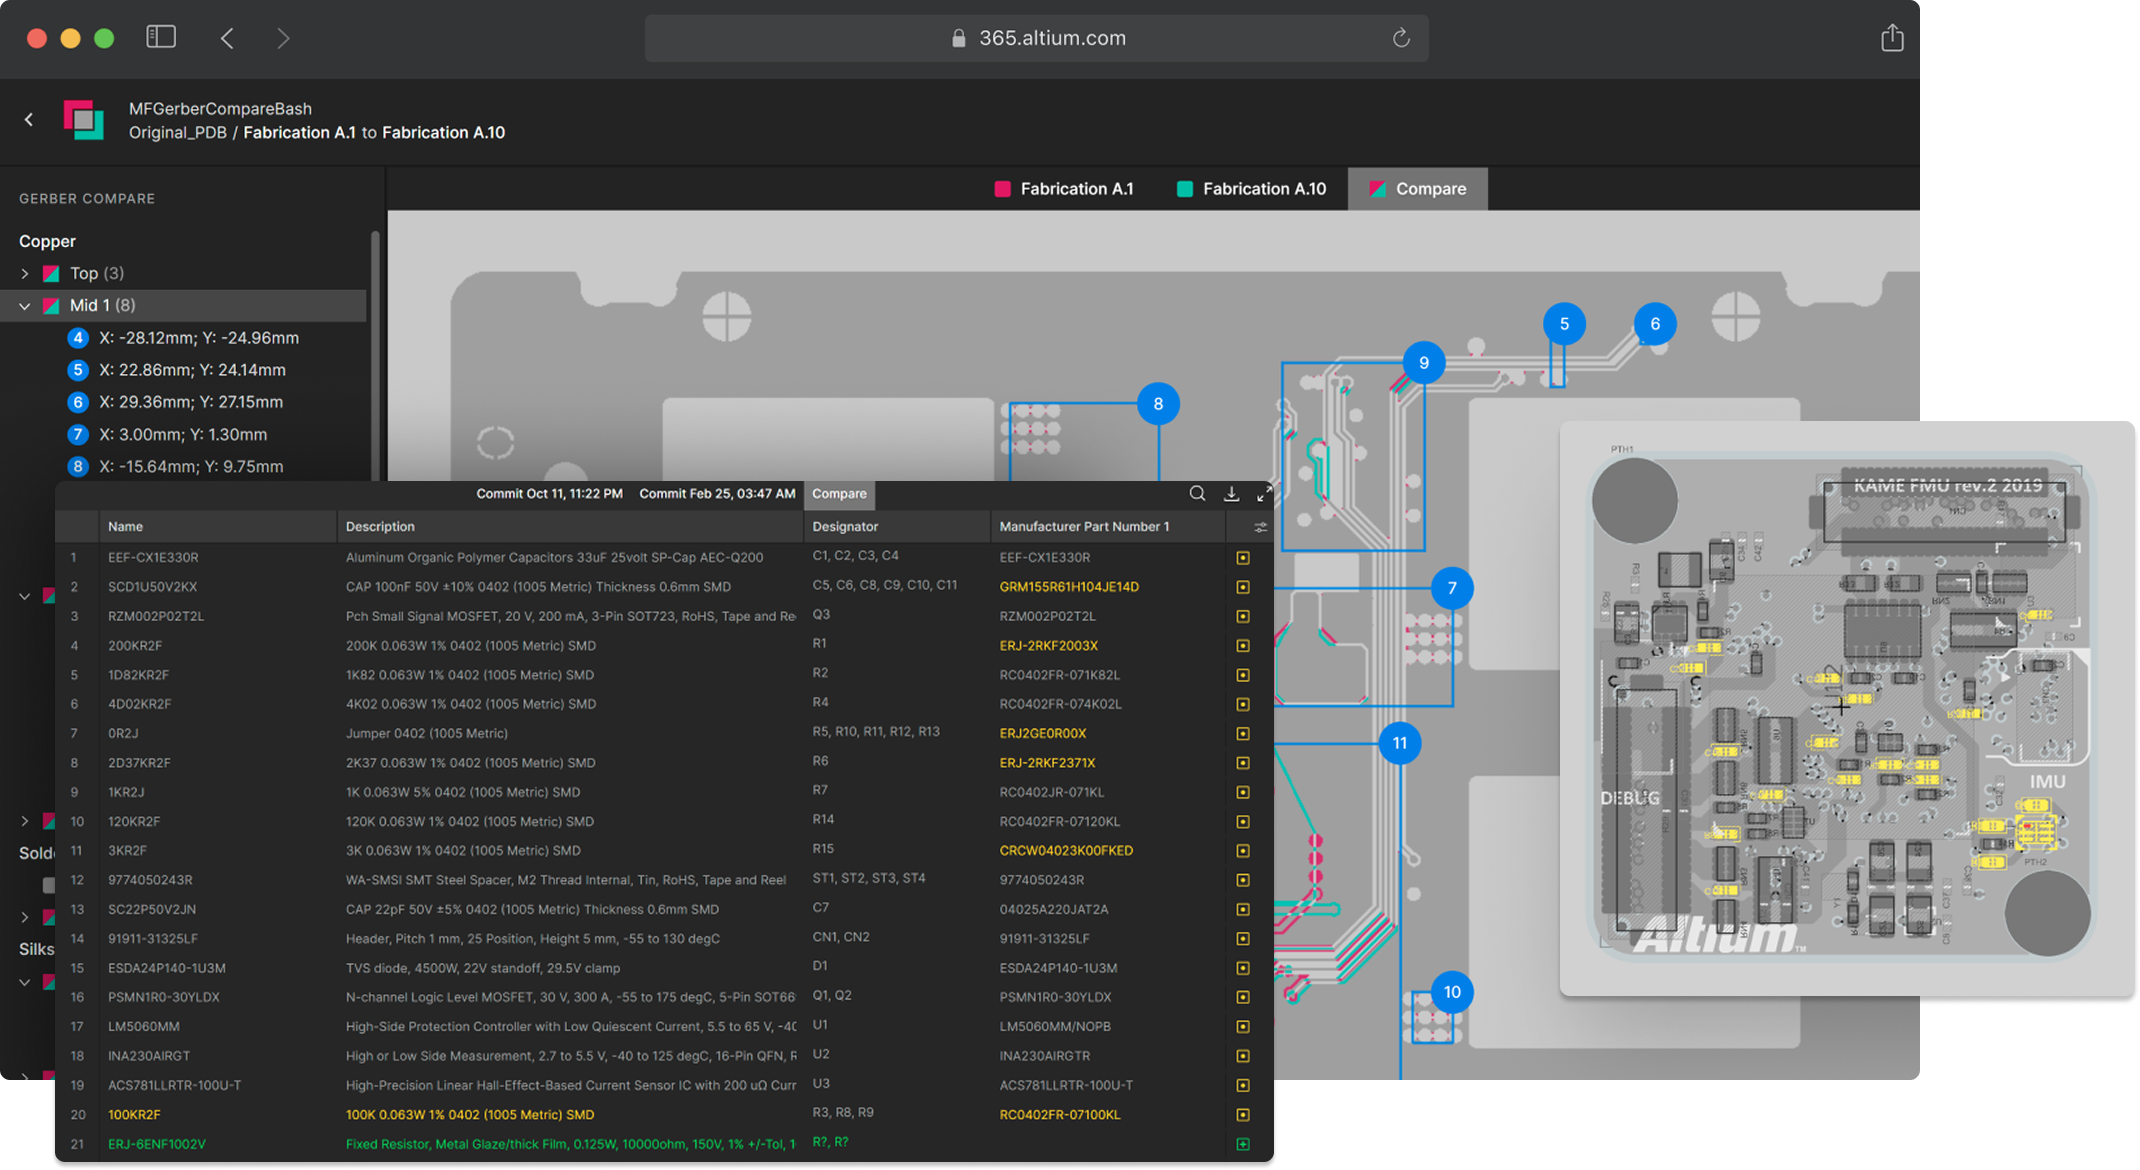Click the browser sidebar toggle icon

(161, 38)
